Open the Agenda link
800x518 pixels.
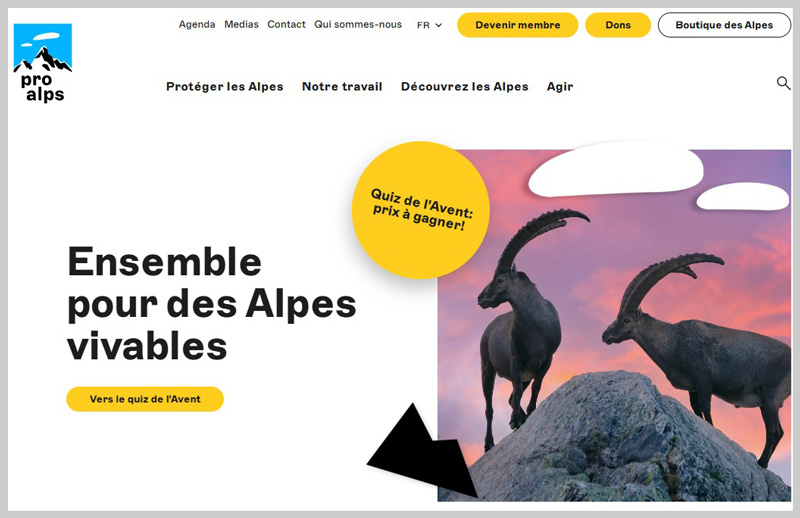pos(197,24)
